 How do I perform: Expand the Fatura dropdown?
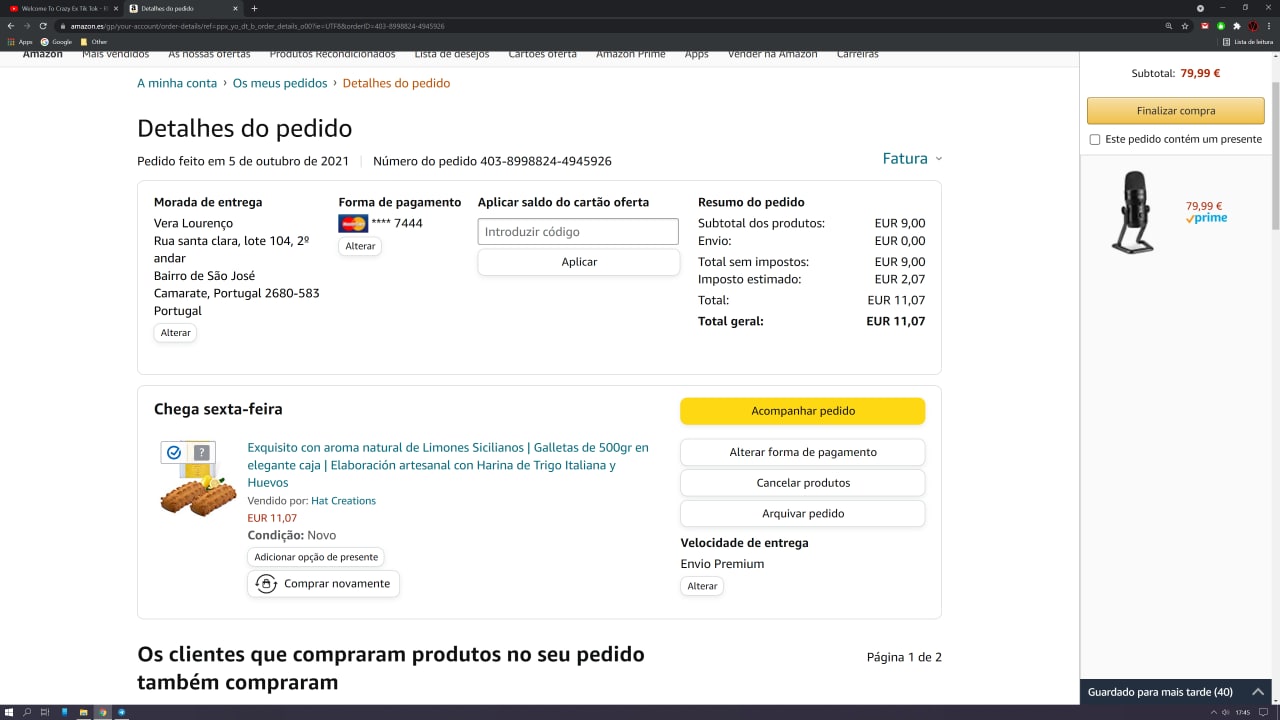(x=912, y=159)
